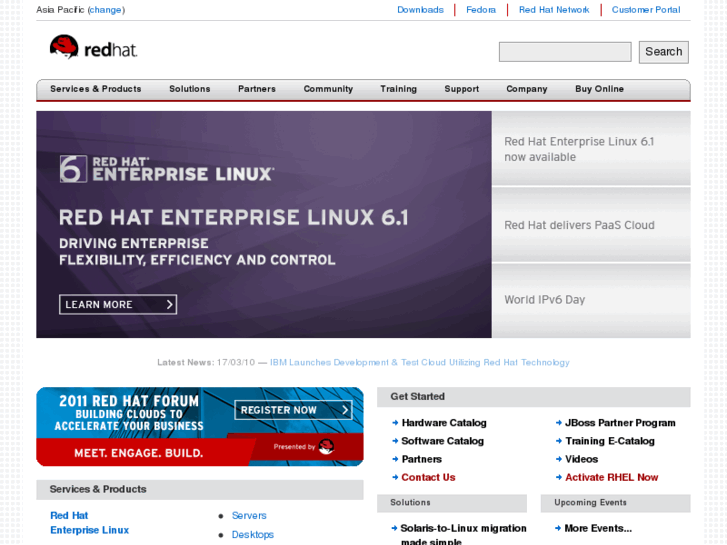Click the Search button
The image size is (727, 545).
click(663, 52)
